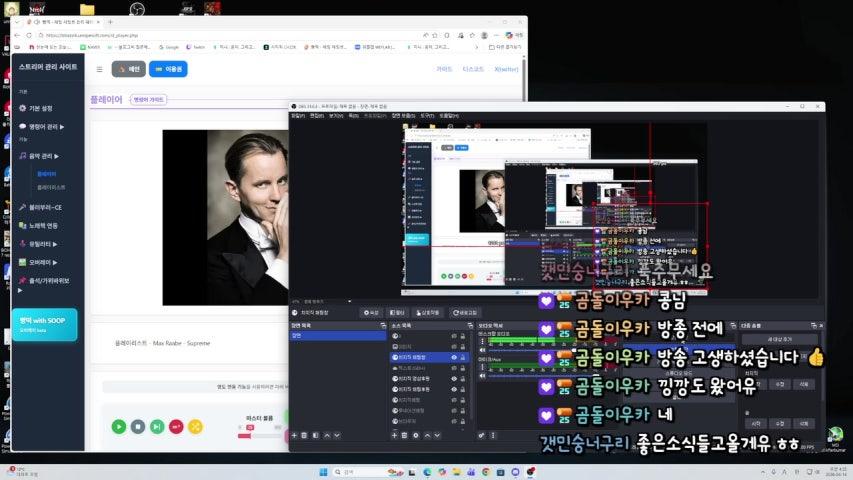
Task: Hide the 치지직 영상후원 source
Action: [454, 379]
